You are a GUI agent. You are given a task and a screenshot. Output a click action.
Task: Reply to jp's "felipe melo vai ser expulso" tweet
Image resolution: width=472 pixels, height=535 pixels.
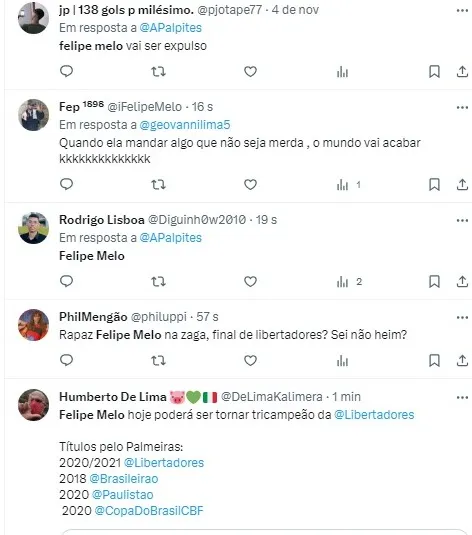coord(67,71)
